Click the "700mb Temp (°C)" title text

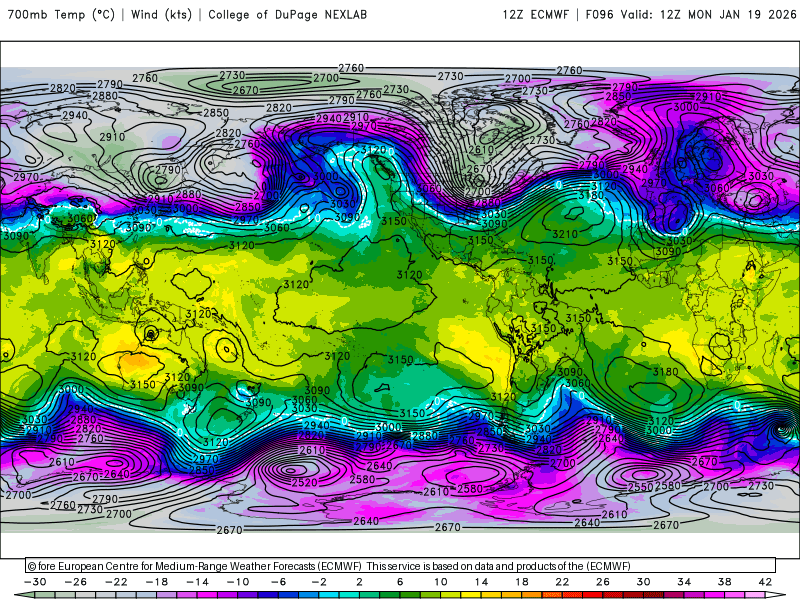coord(61,14)
